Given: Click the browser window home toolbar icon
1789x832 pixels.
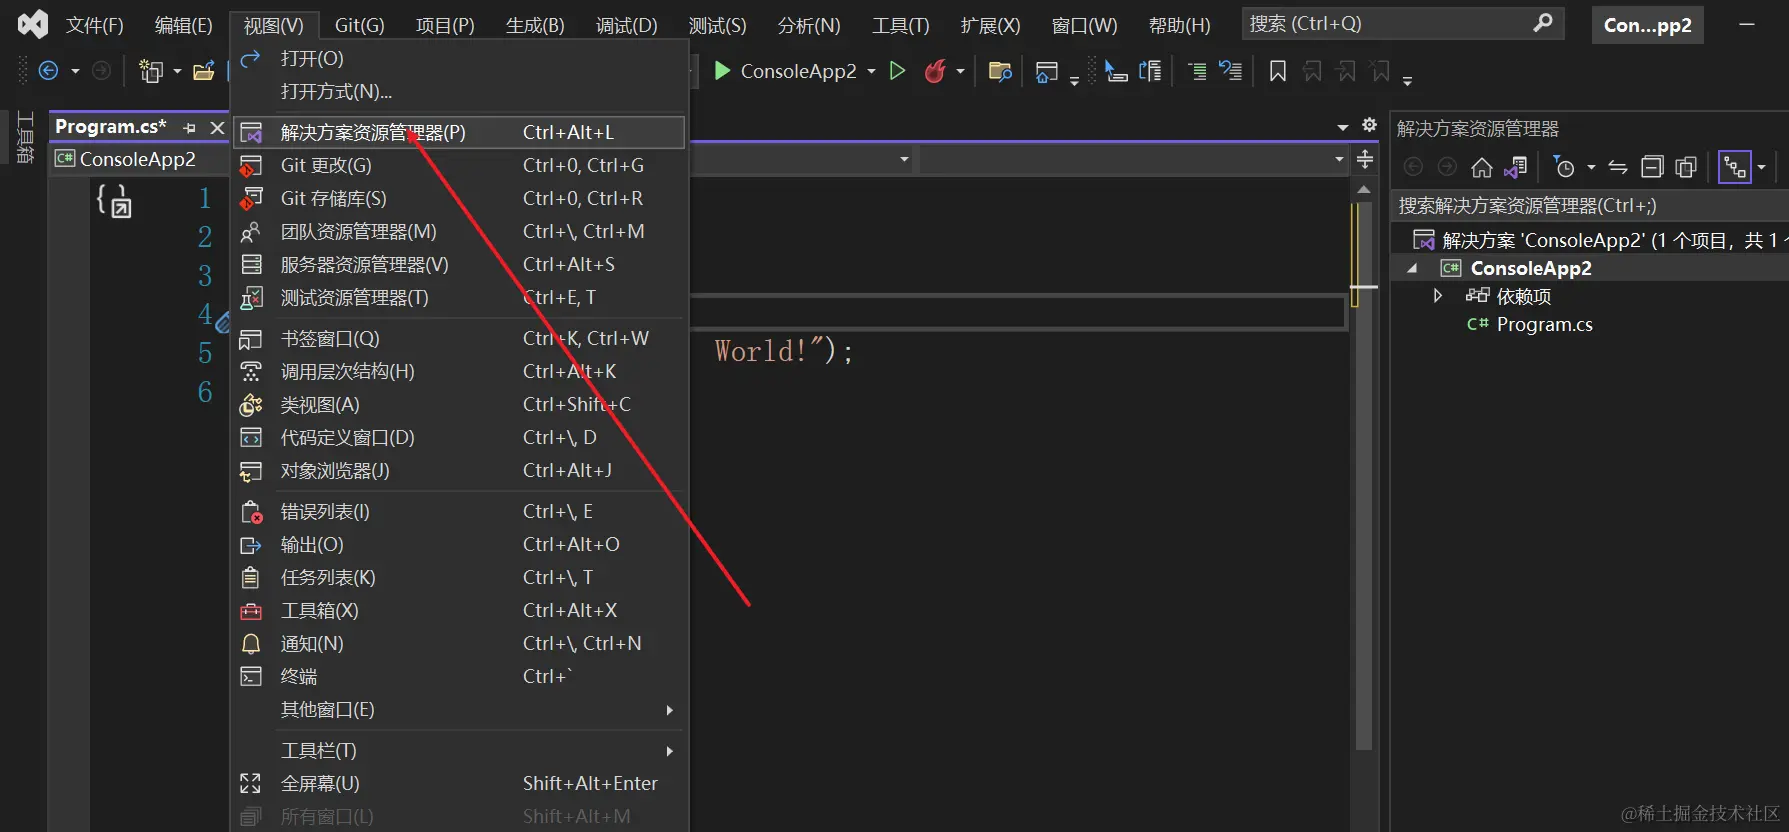Looking at the screenshot, I should pyautogui.click(x=1046, y=71).
